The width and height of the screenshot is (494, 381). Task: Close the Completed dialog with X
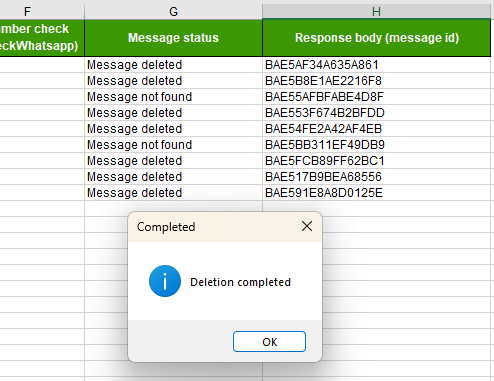(x=307, y=226)
